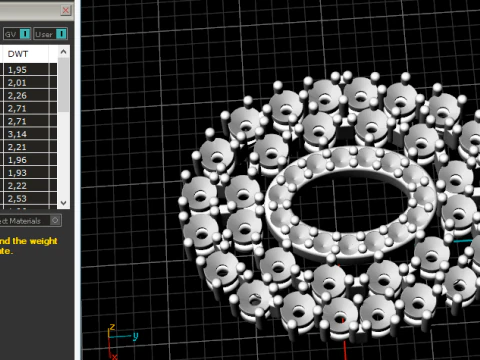
Task: Select the 2,21 DWT cell
Action: [26, 147]
